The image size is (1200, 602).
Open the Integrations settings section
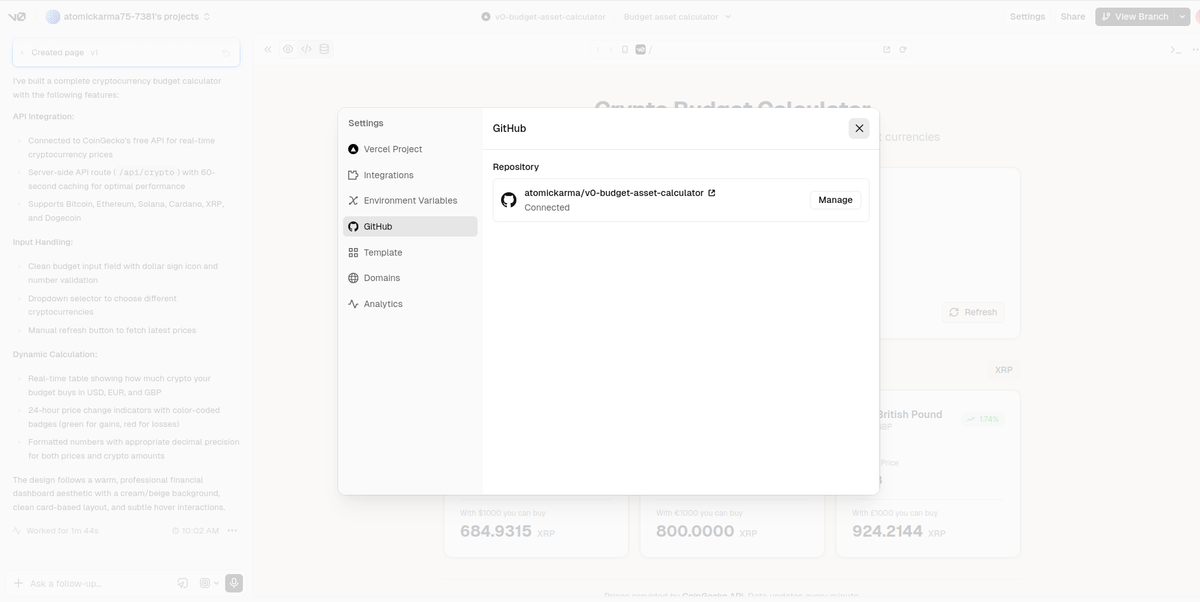pos(410,175)
